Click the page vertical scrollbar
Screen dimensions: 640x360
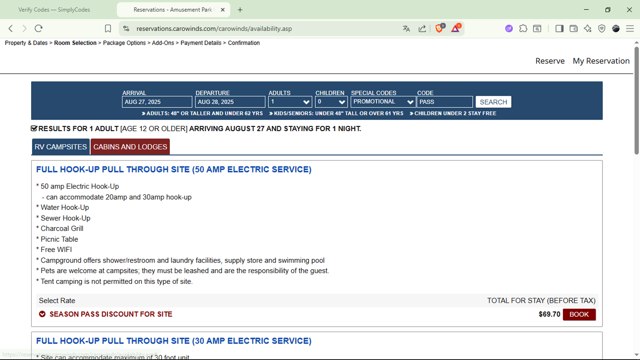(x=636, y=101)
